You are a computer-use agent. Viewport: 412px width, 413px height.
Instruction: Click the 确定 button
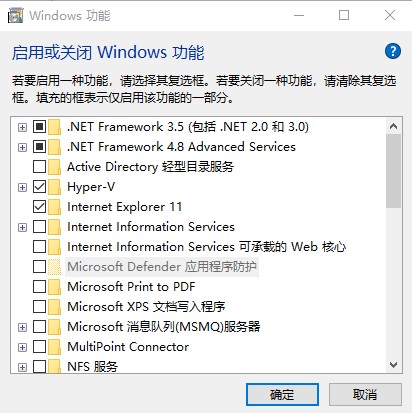tap(282, 395)
